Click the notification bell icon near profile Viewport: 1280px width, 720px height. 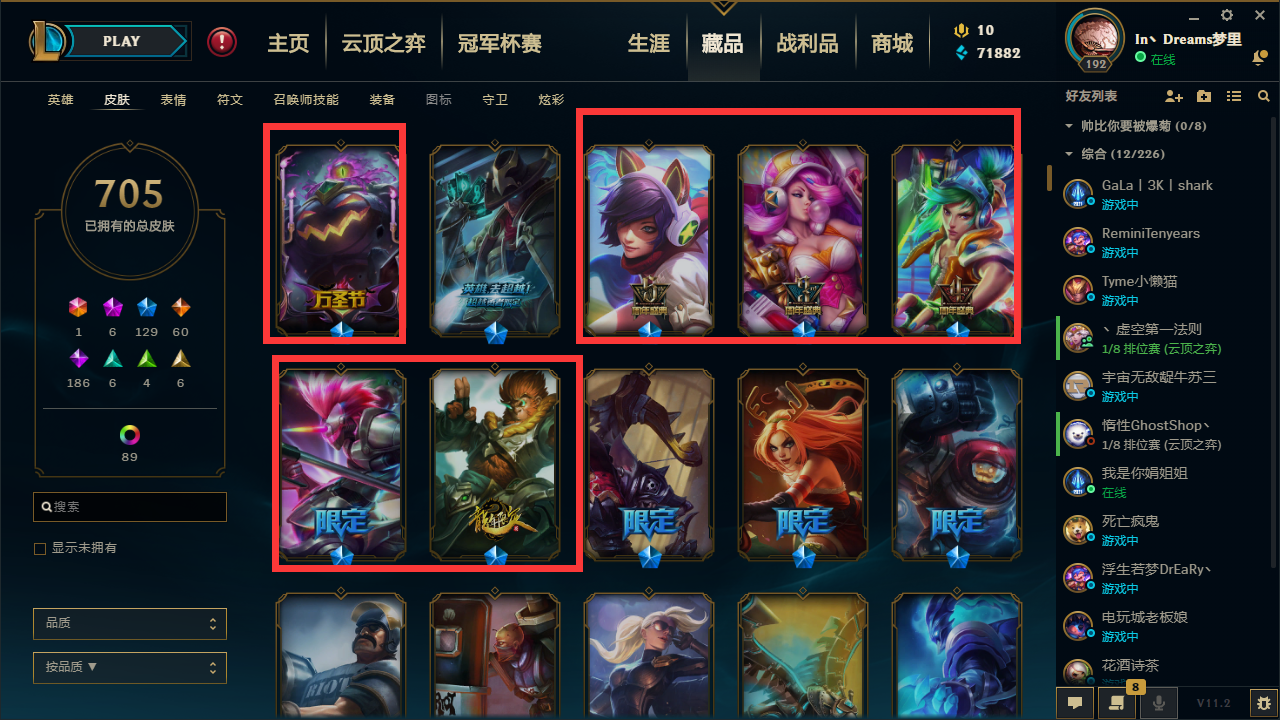pos(1259,59)
